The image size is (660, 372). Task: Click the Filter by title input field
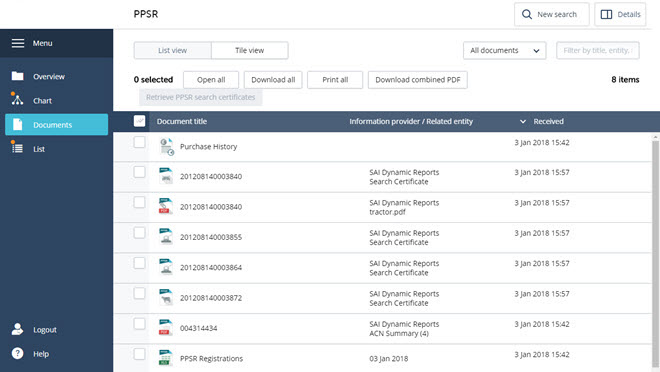coord(598,50)
